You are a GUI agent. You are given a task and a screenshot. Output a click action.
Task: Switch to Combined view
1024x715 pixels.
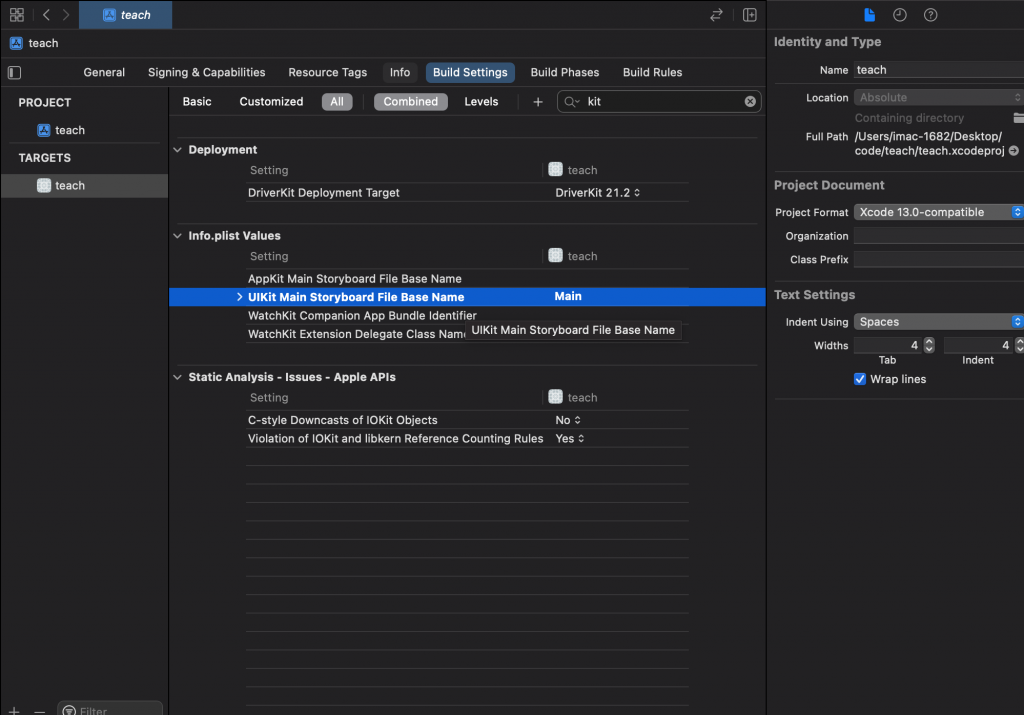point(410,102)
